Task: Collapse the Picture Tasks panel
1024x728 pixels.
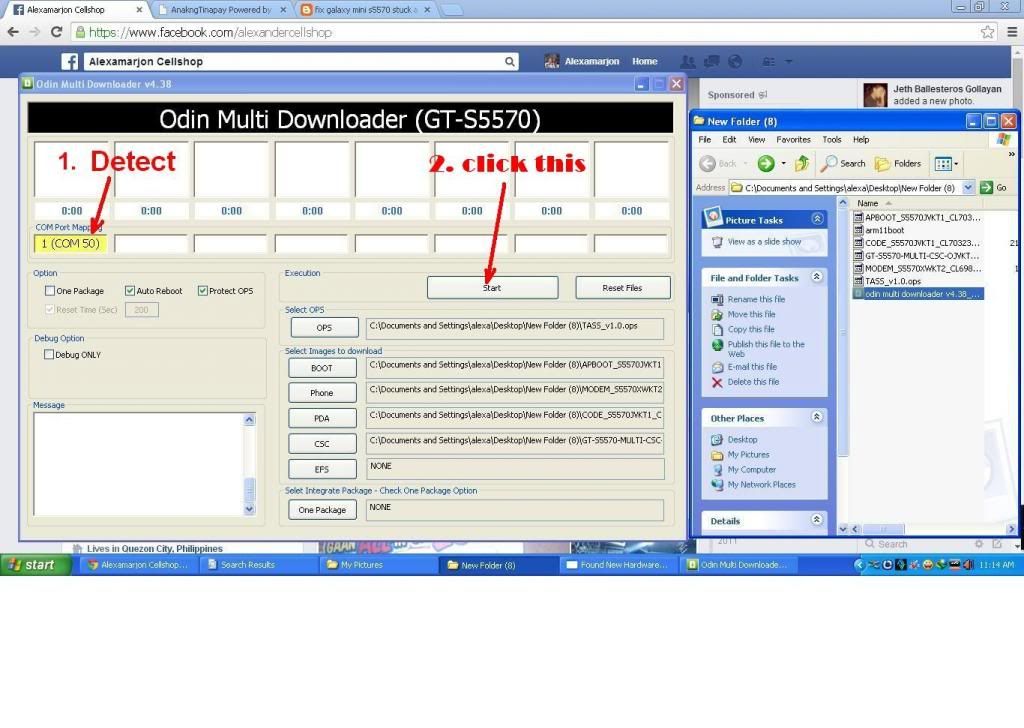Action: (817, 219)
